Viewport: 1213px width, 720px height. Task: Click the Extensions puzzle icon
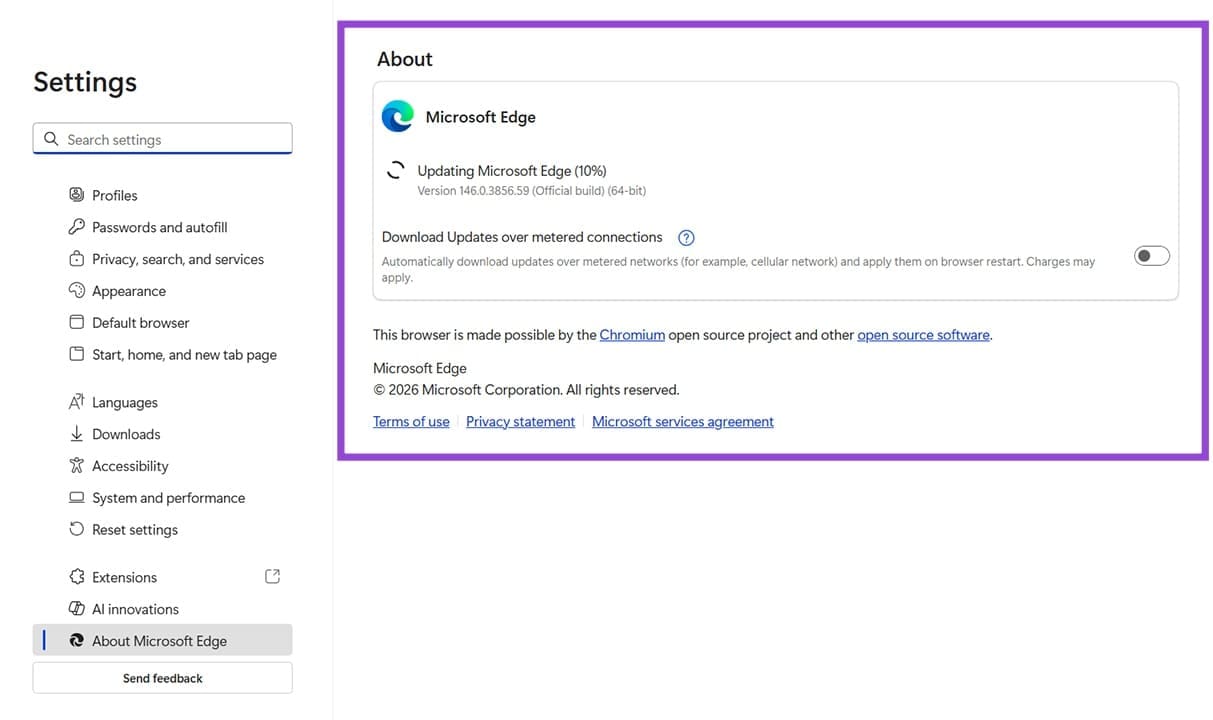[77, 577]
